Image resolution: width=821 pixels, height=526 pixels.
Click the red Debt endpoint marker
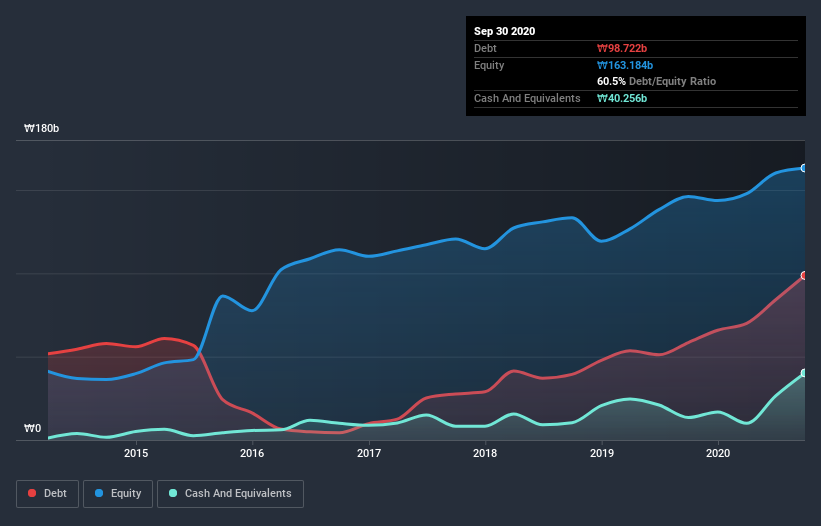804,275
